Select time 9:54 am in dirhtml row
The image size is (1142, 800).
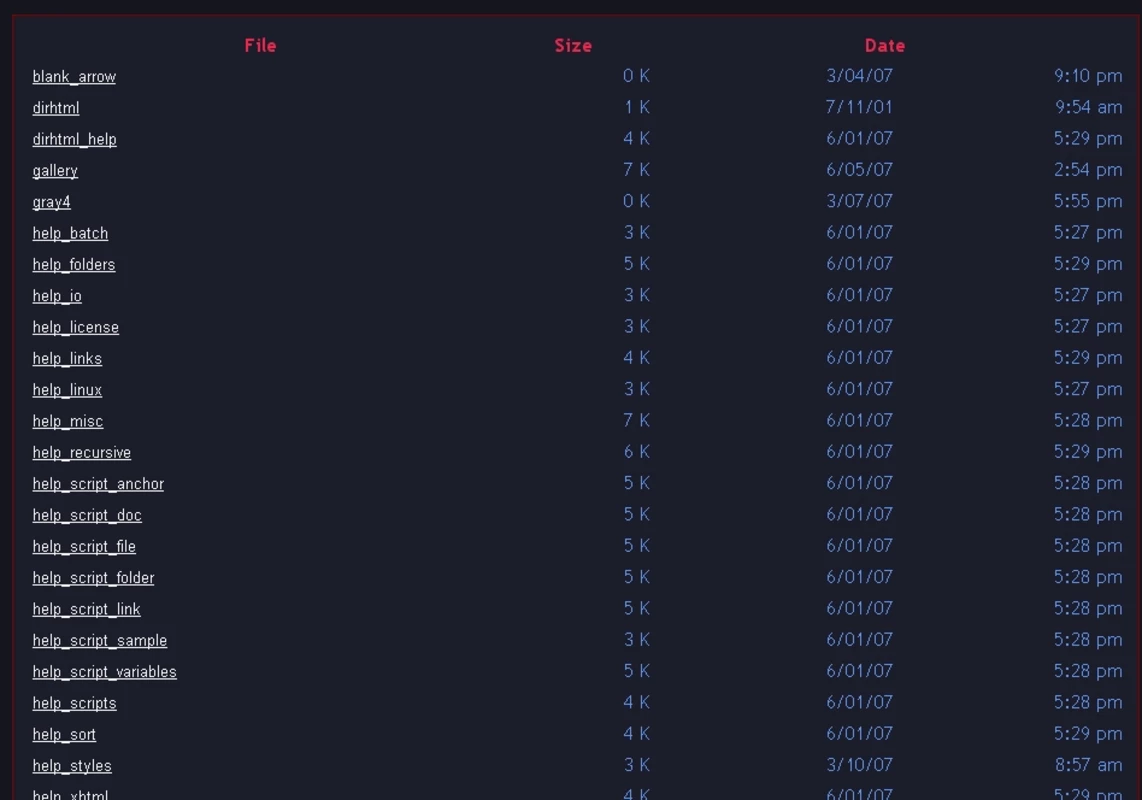coord(1089,107)
